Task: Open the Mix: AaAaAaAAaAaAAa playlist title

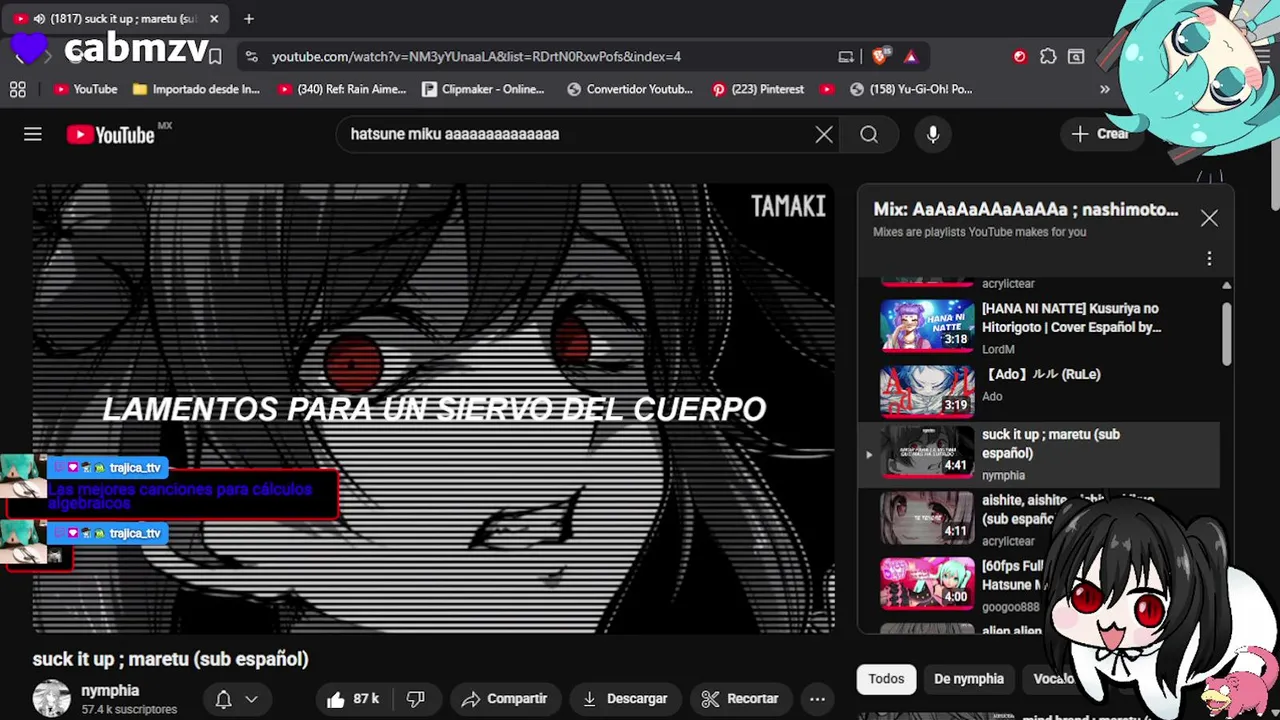Action: click(x=1026, y=210)
